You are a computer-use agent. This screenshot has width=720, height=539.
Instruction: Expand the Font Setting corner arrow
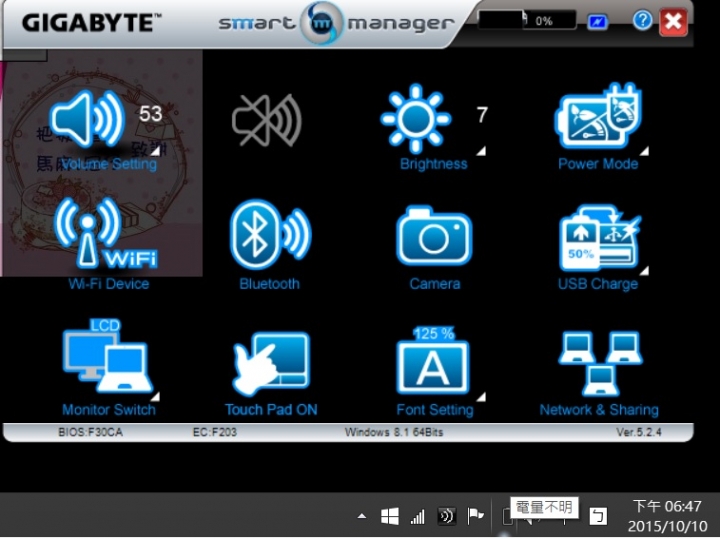(x=481, y=396)
